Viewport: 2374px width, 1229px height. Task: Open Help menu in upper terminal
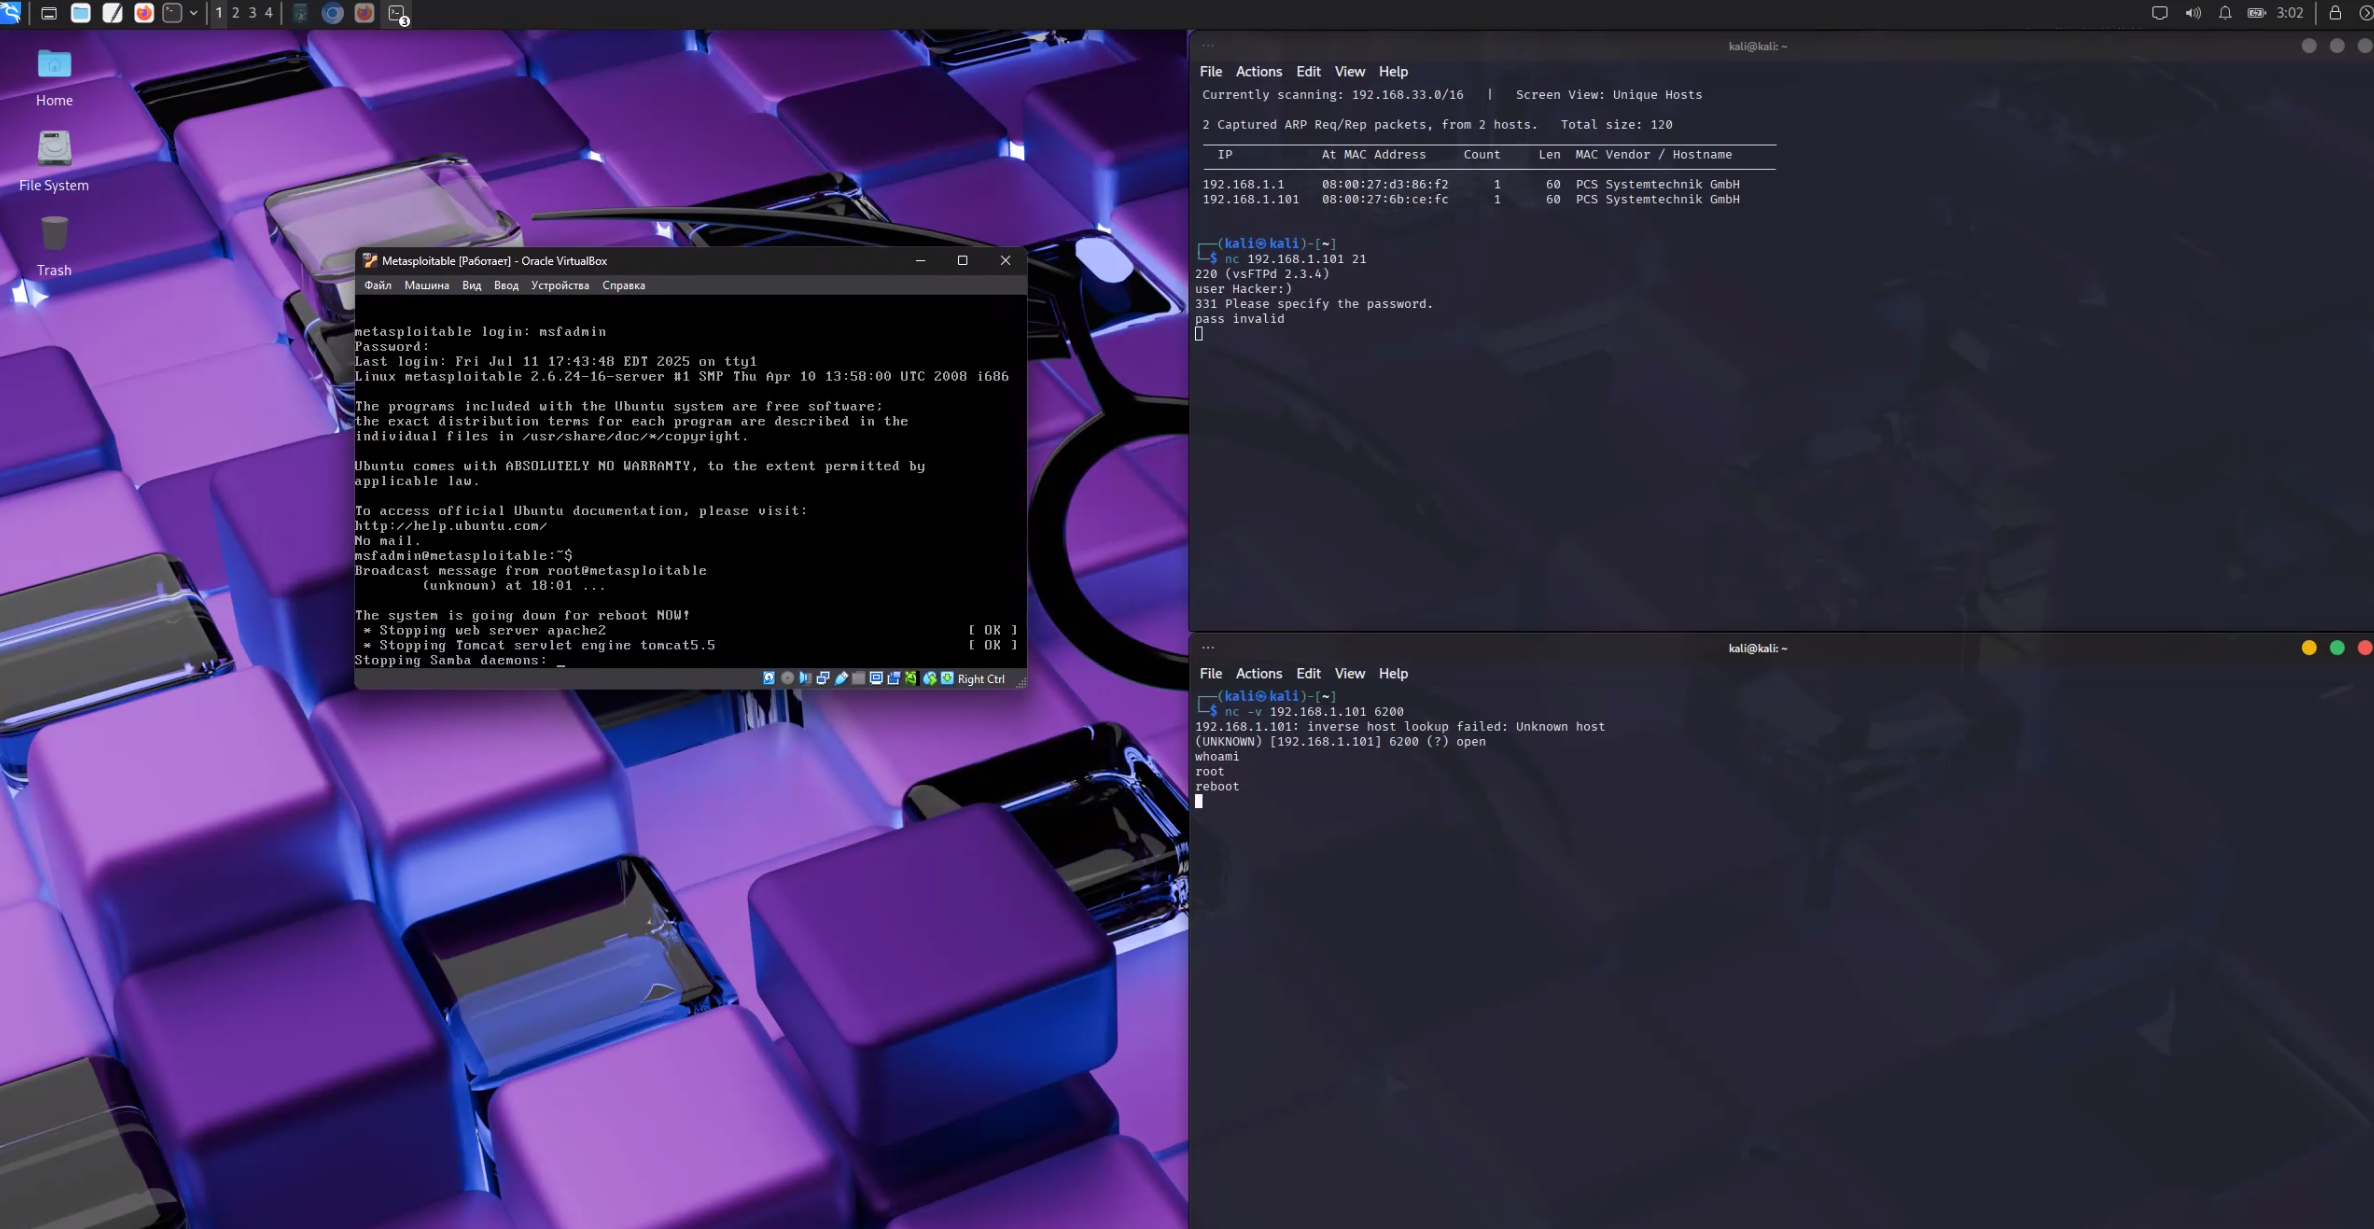[x=1393, y=71]
